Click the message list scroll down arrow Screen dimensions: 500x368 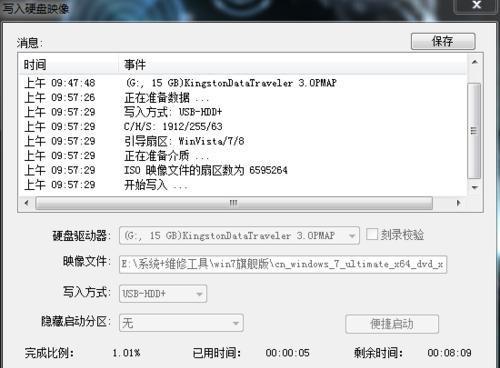(475, 188)
